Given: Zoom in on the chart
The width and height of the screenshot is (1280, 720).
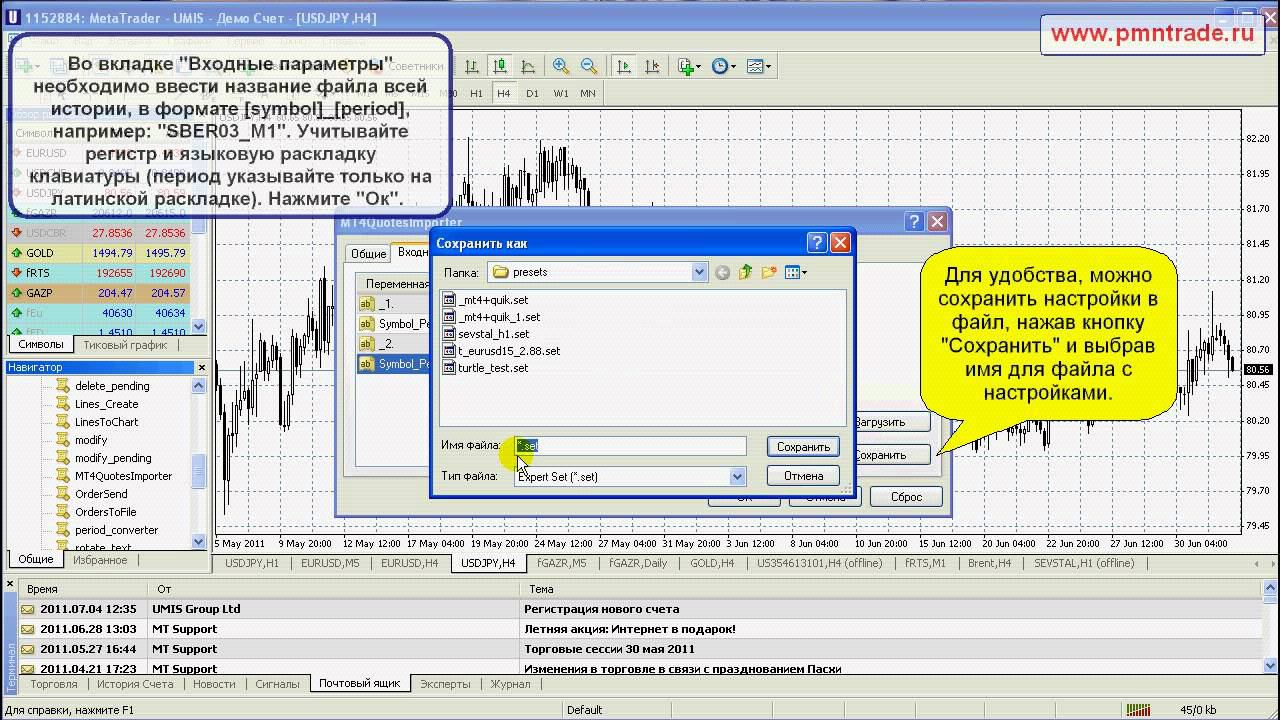Looking at the screenshot, I should [x=561, y=66].
